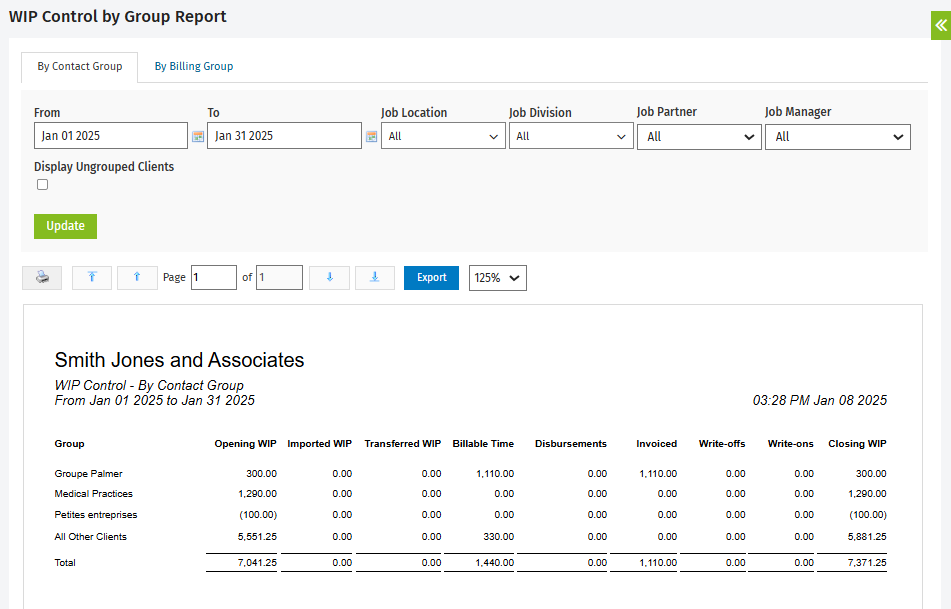951x609 pixels.
Task: Click the Group column header
Action: pos(69,444)
